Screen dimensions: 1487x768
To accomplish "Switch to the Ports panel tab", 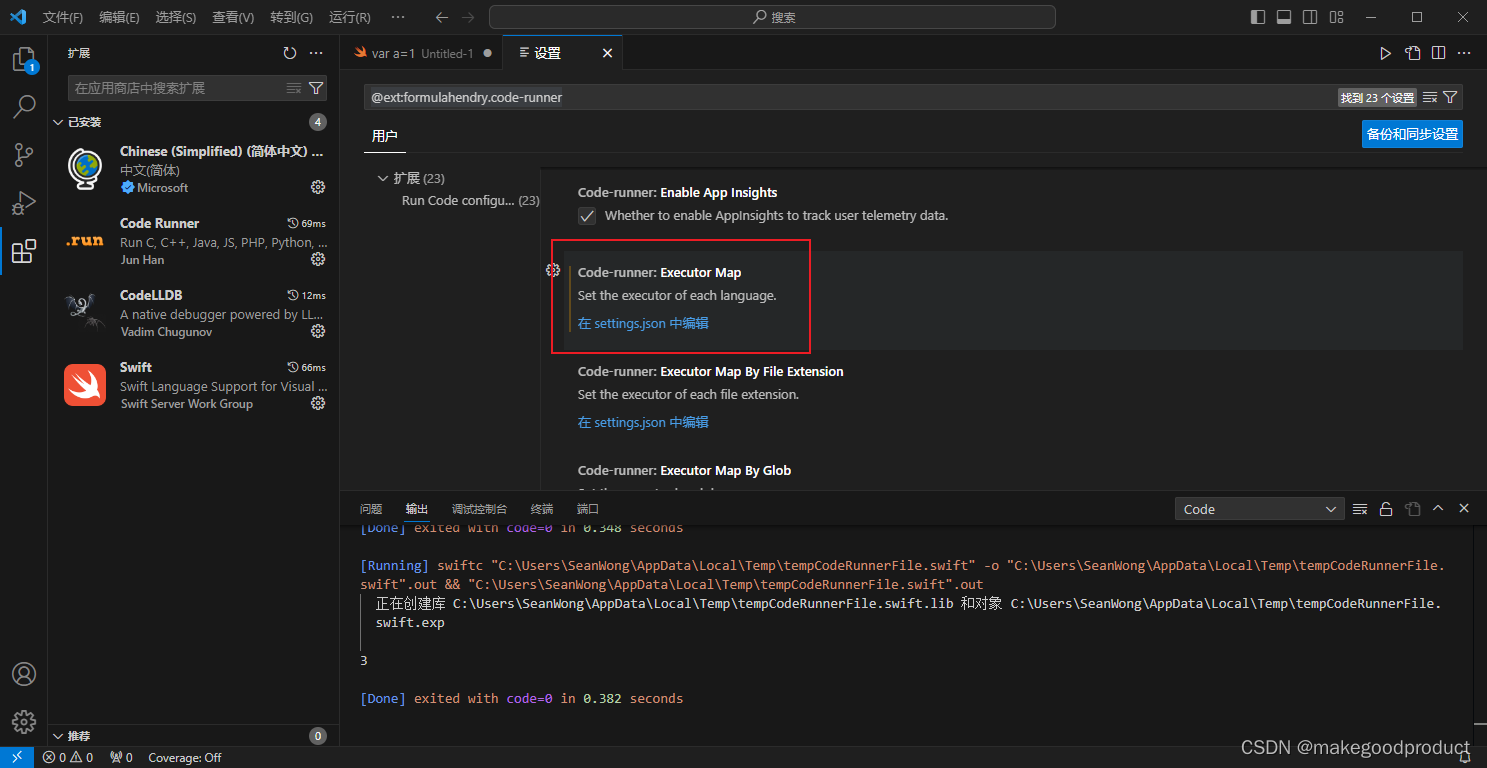I will [588, 509].
